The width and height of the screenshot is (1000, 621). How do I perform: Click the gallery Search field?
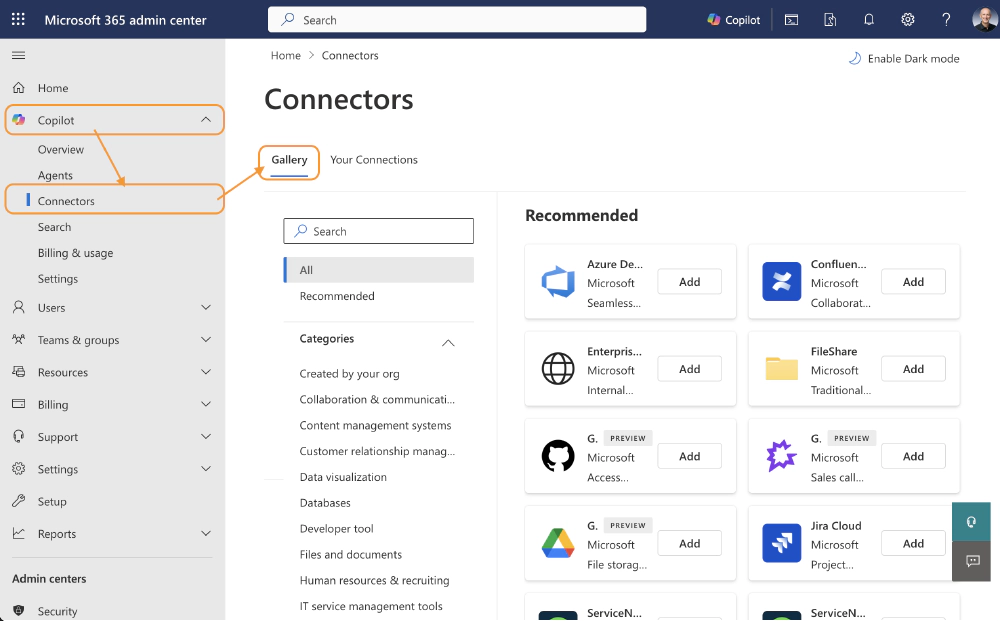coord(379,231)
